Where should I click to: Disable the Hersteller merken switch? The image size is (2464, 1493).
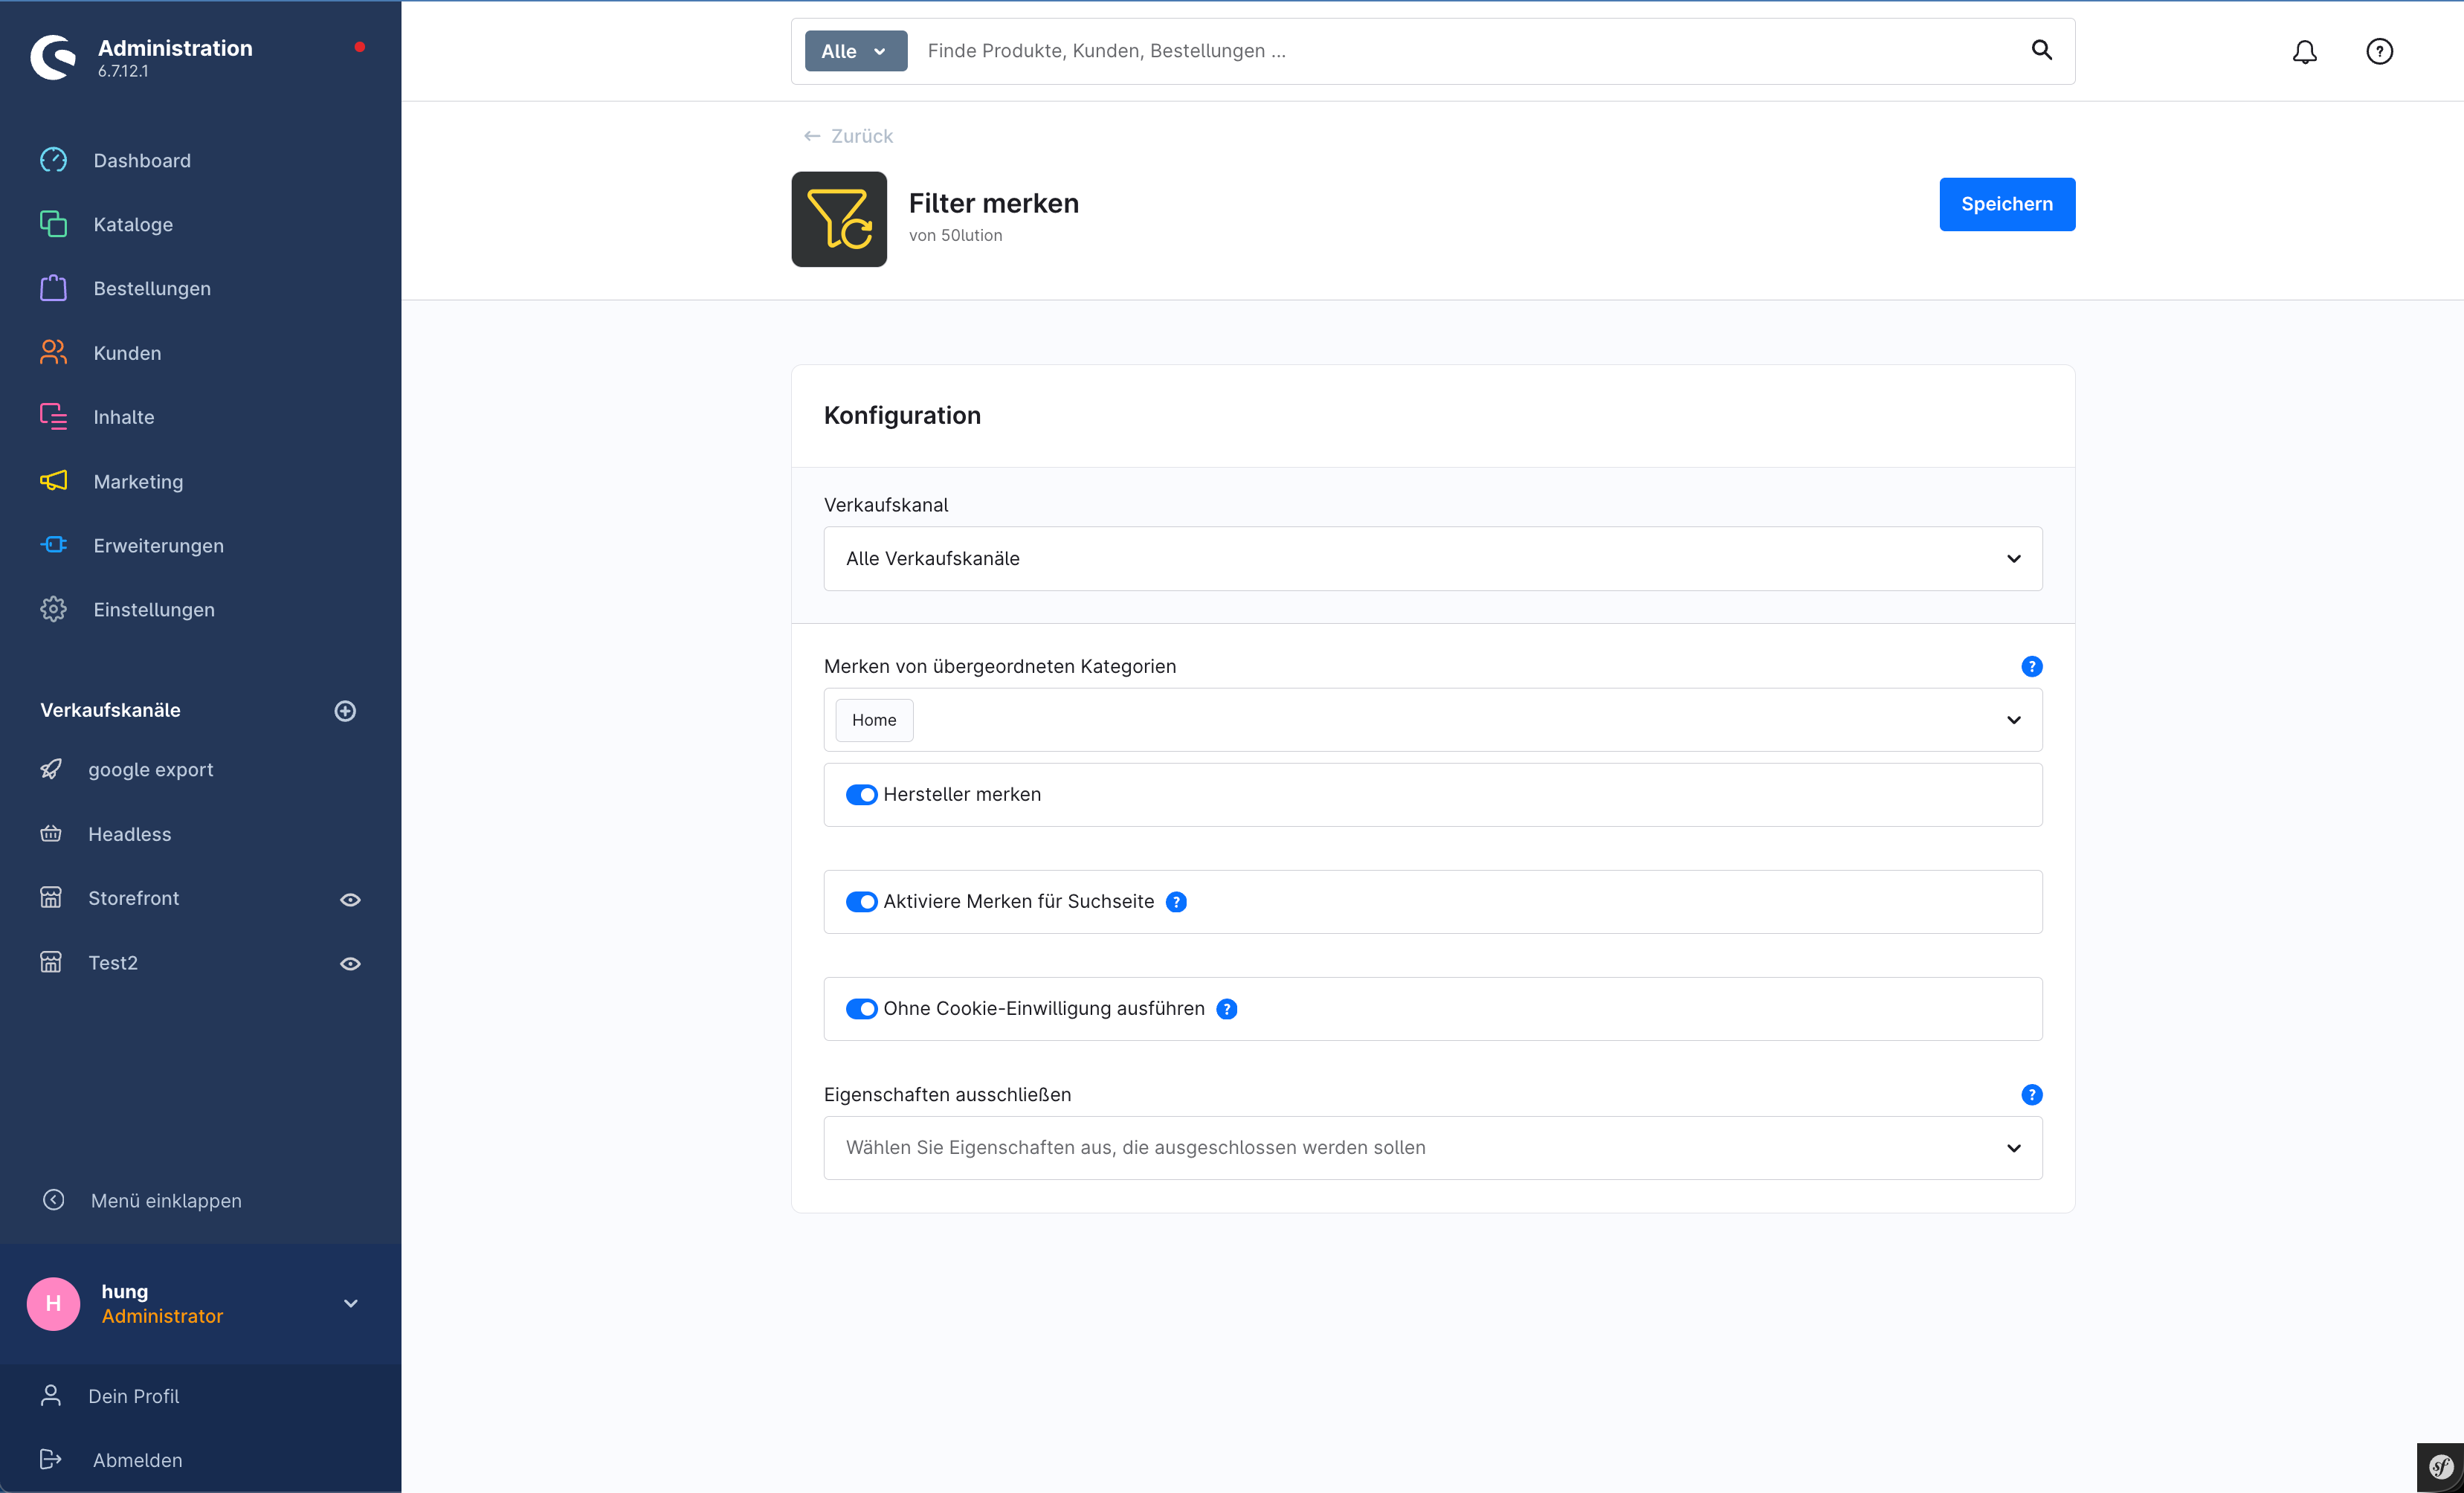861,795
